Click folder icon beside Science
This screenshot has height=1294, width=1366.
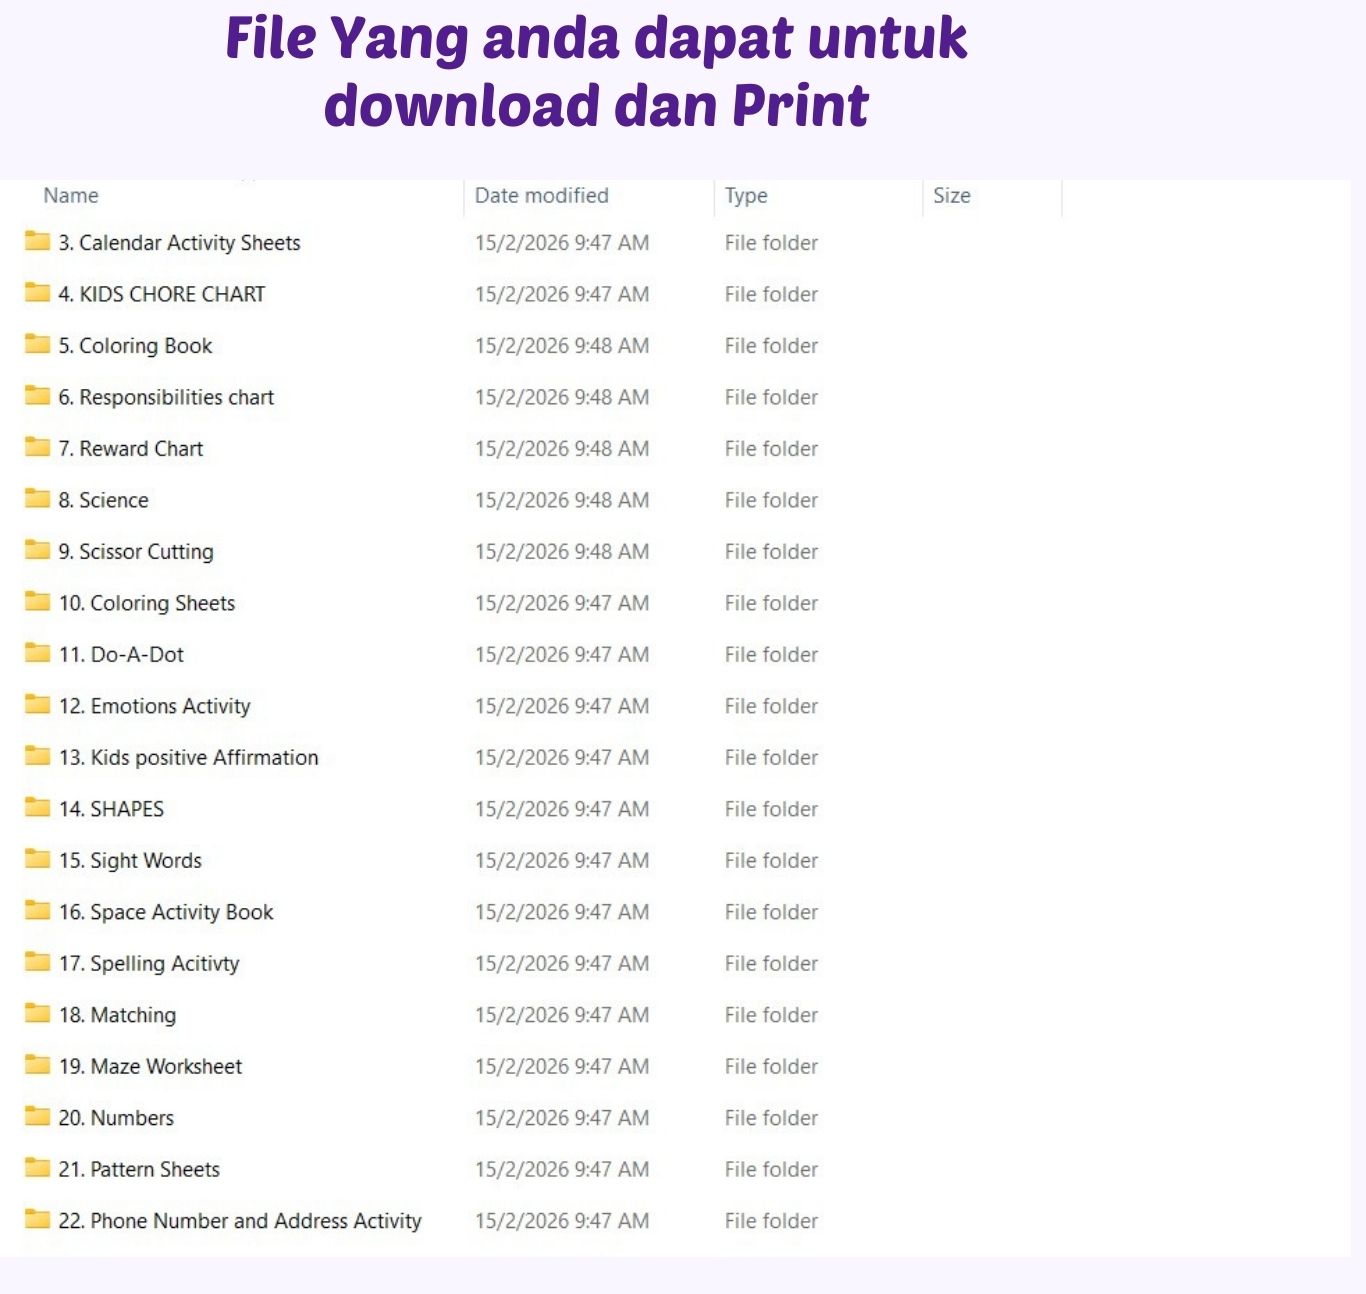pyautogui.click(x=37, y=498)
